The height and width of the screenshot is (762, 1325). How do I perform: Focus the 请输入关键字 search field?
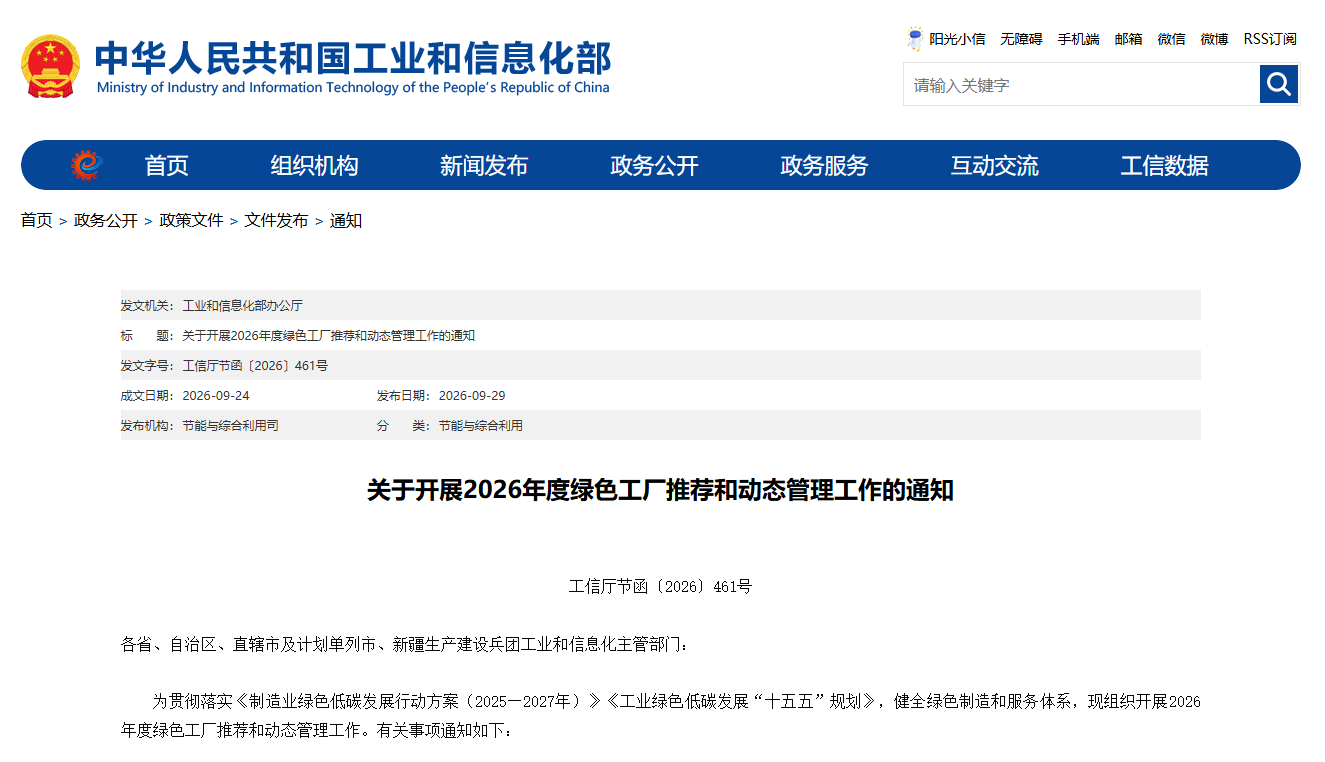coord(1081,85)
